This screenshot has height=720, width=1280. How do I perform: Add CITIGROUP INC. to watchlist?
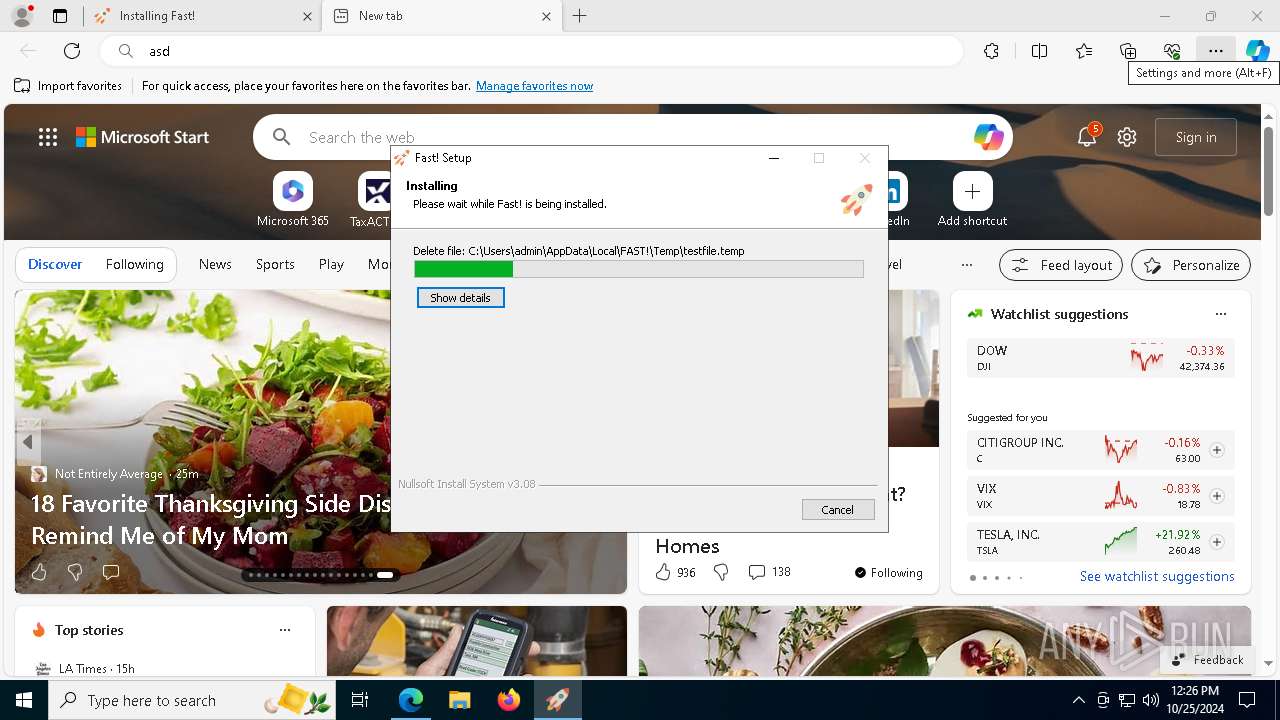coord(1217,450)
